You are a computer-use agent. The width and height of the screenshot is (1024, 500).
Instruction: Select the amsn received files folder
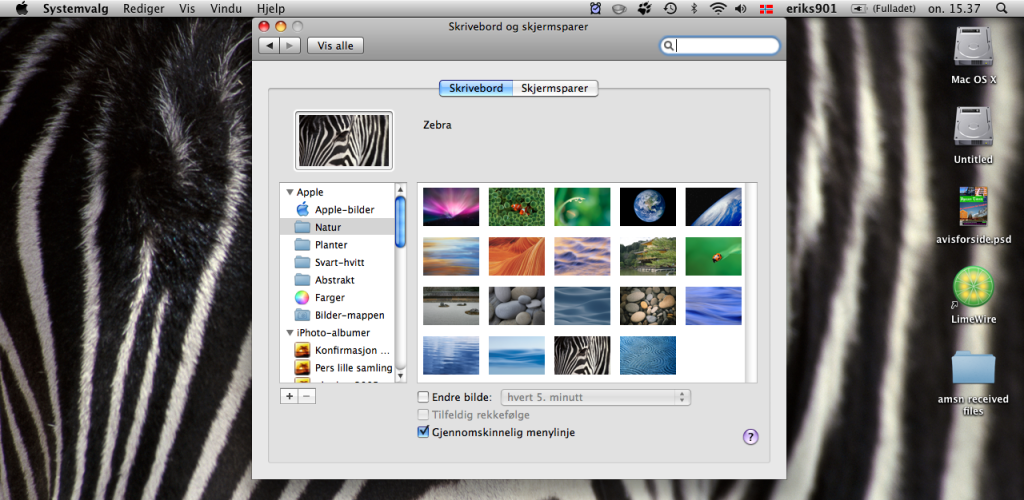(x=973, y=367)
